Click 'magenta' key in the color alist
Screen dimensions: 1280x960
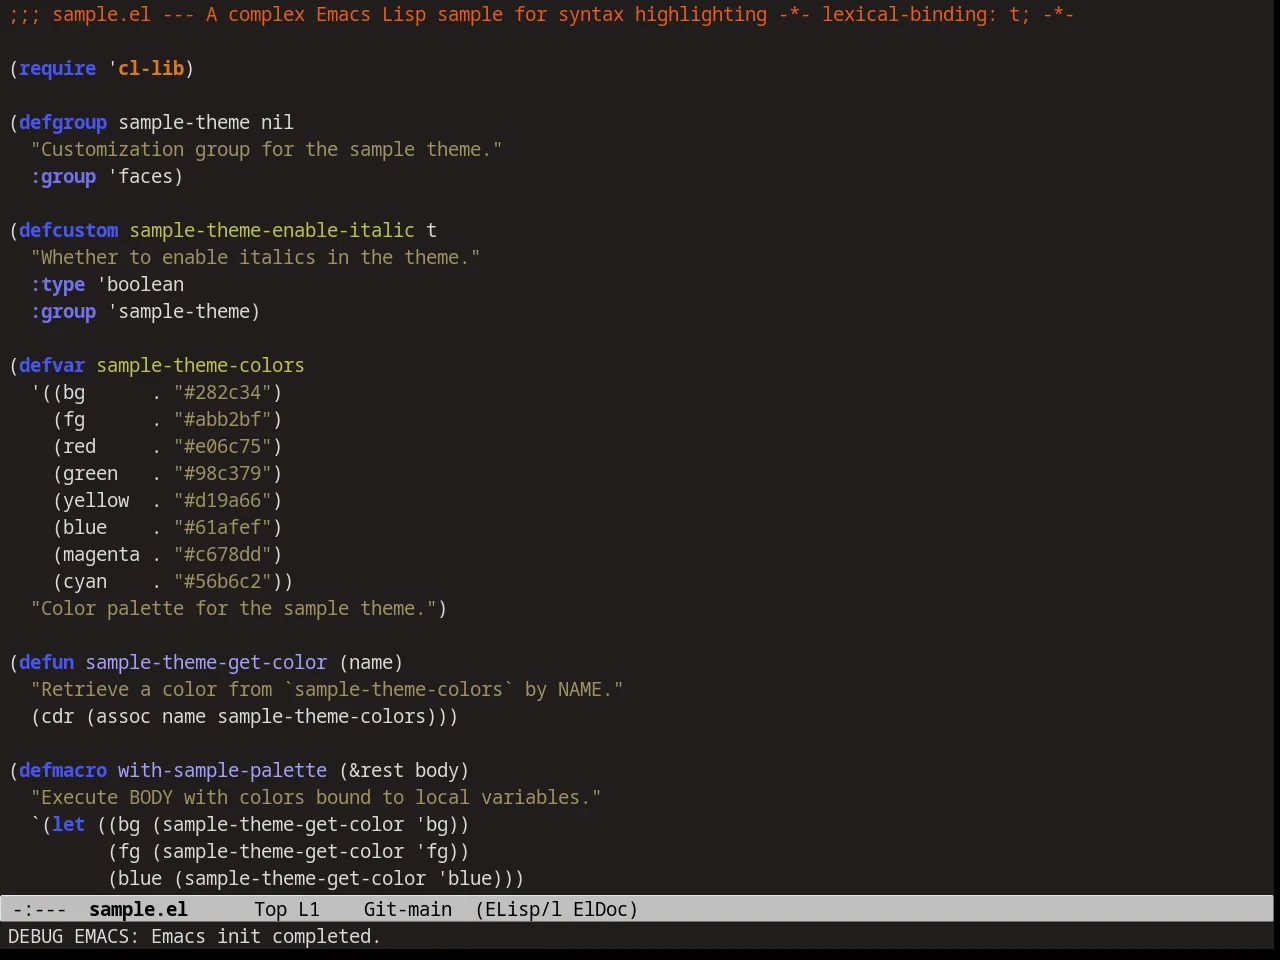click(102, 554)
